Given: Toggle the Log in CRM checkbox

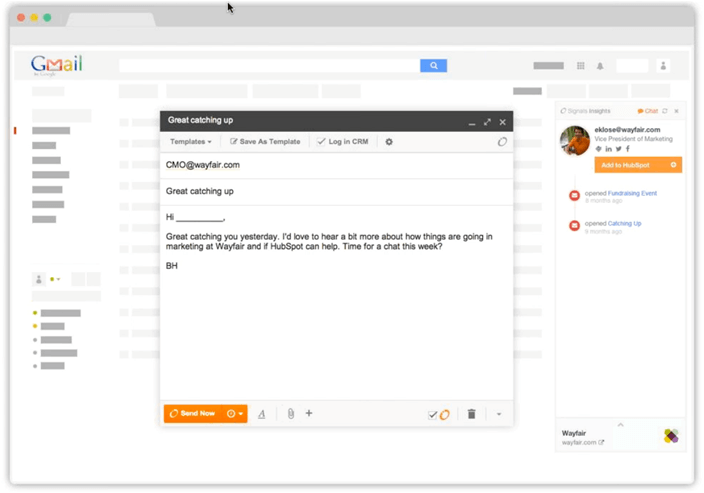Looking at the screenshot, I should 321,142.
